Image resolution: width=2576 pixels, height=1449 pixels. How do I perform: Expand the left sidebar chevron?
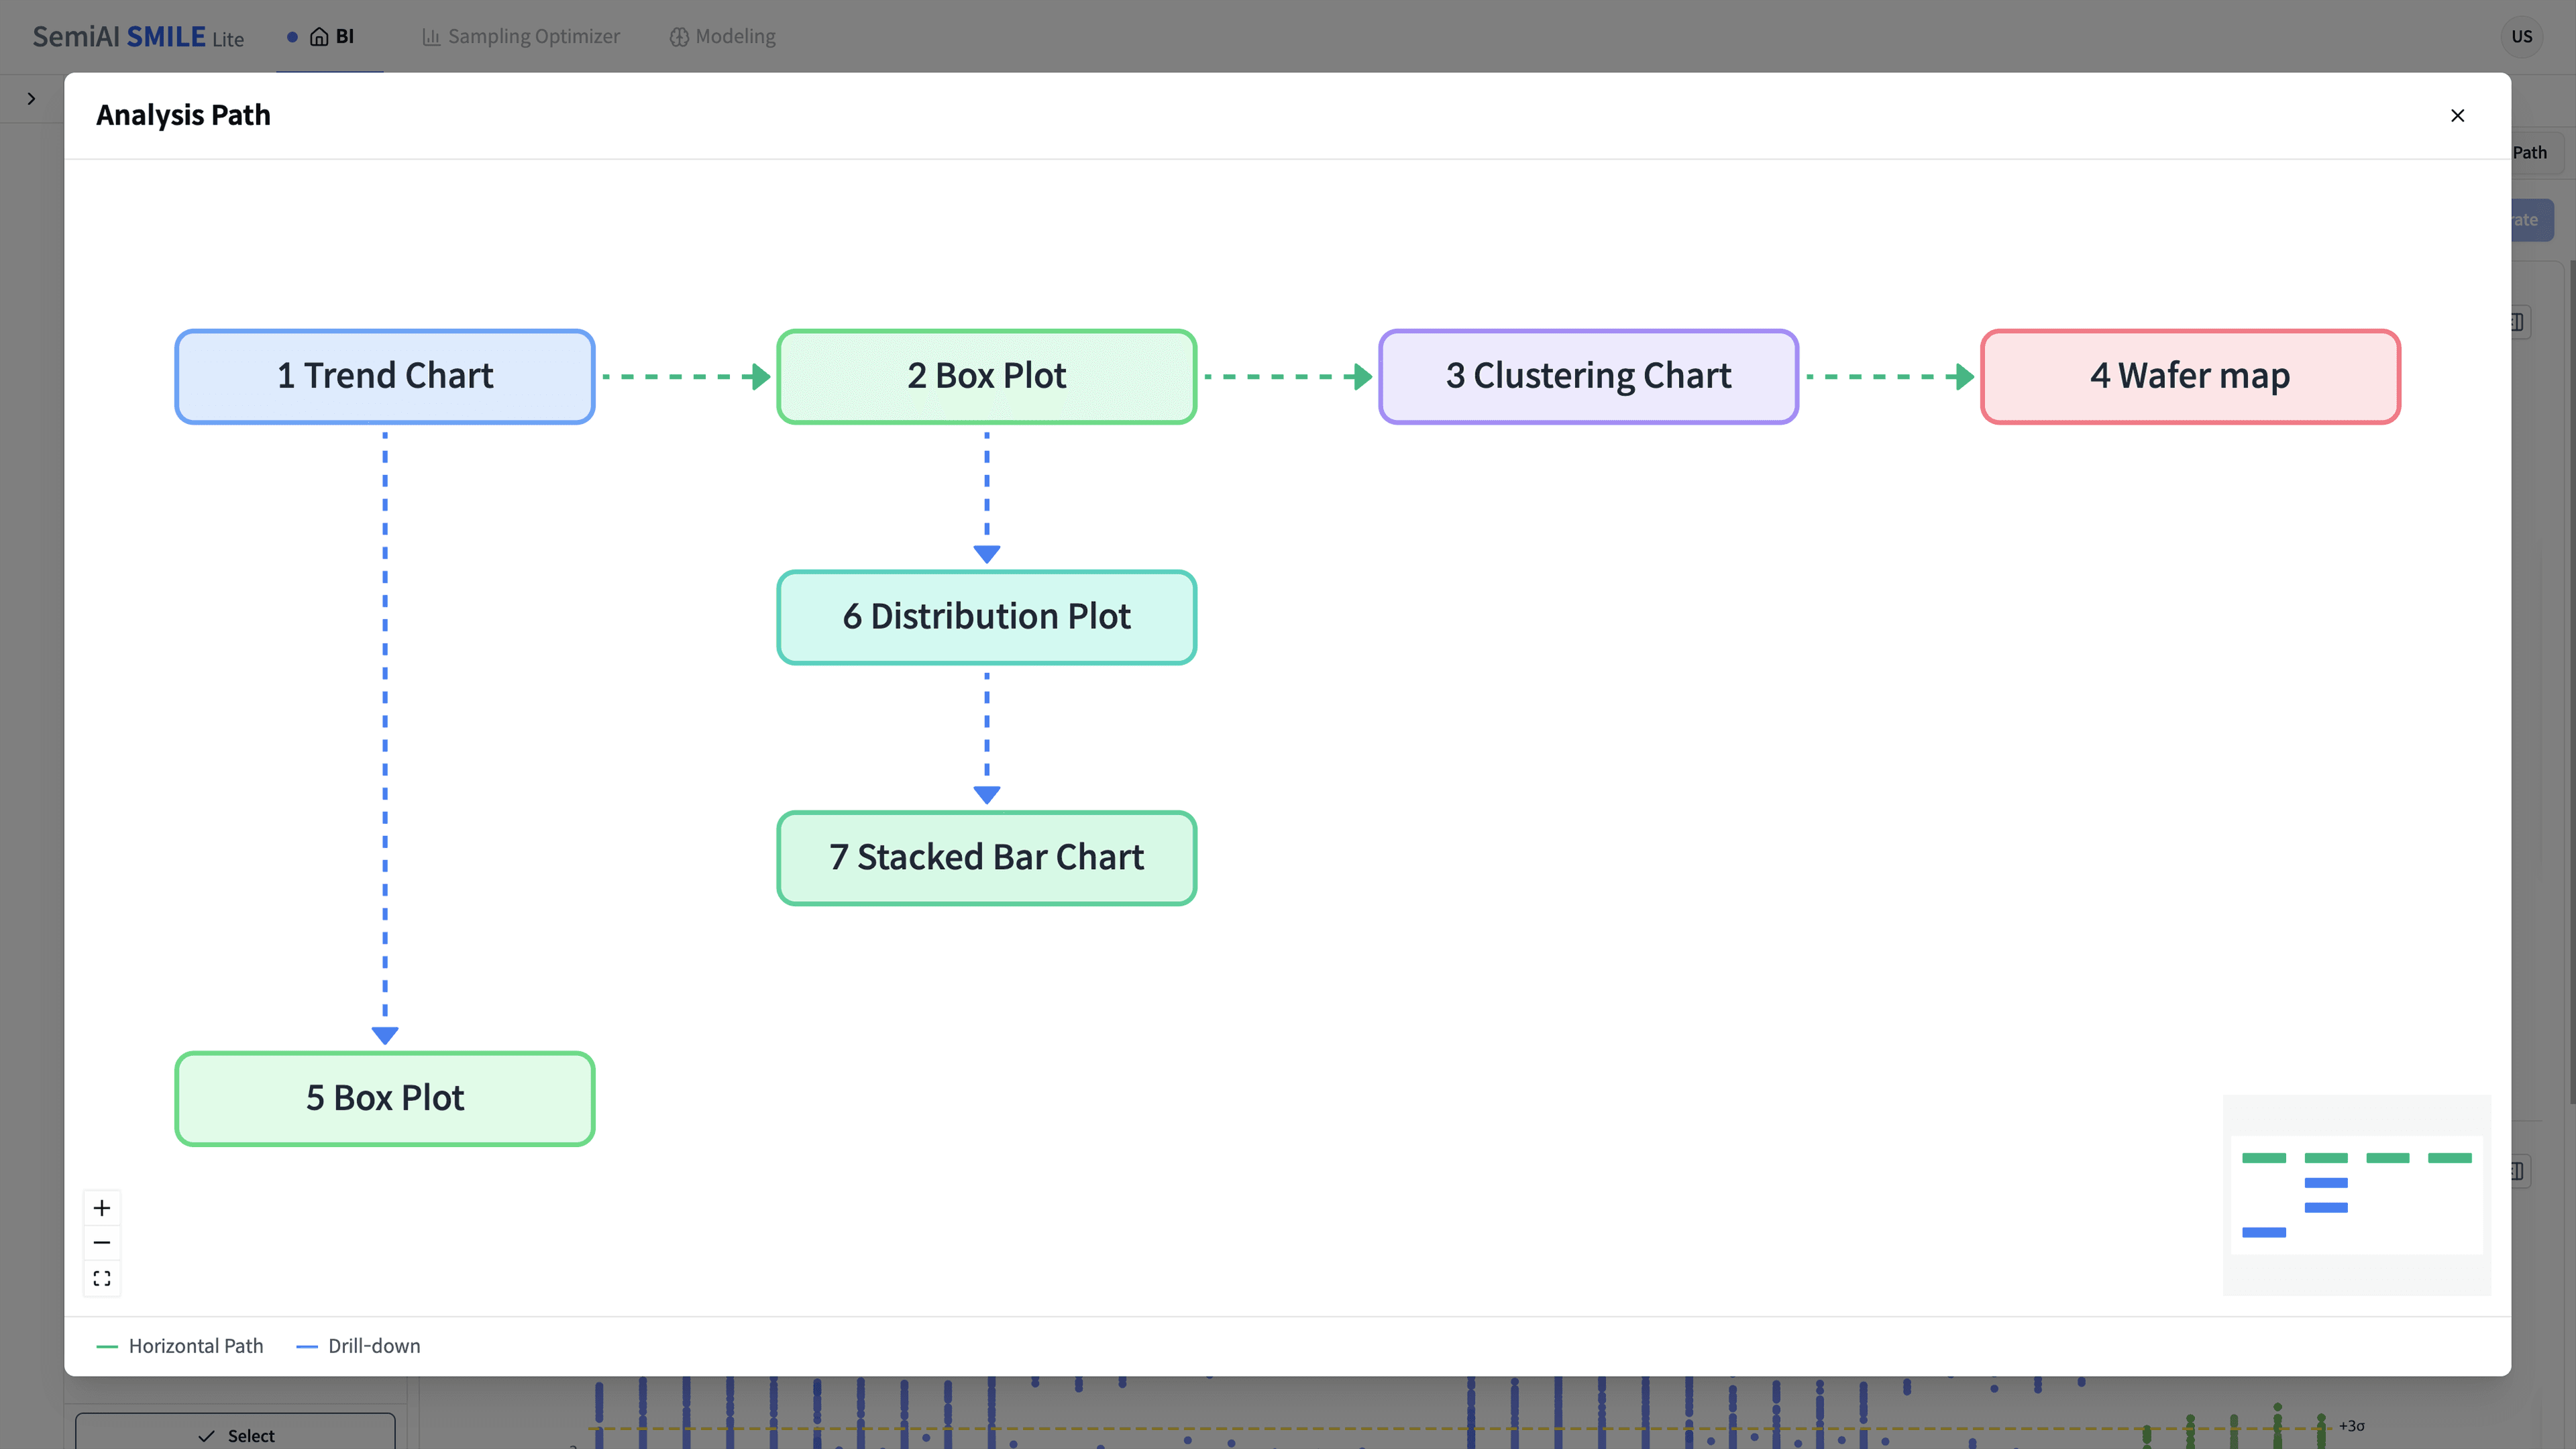click(x=31, y=99)
